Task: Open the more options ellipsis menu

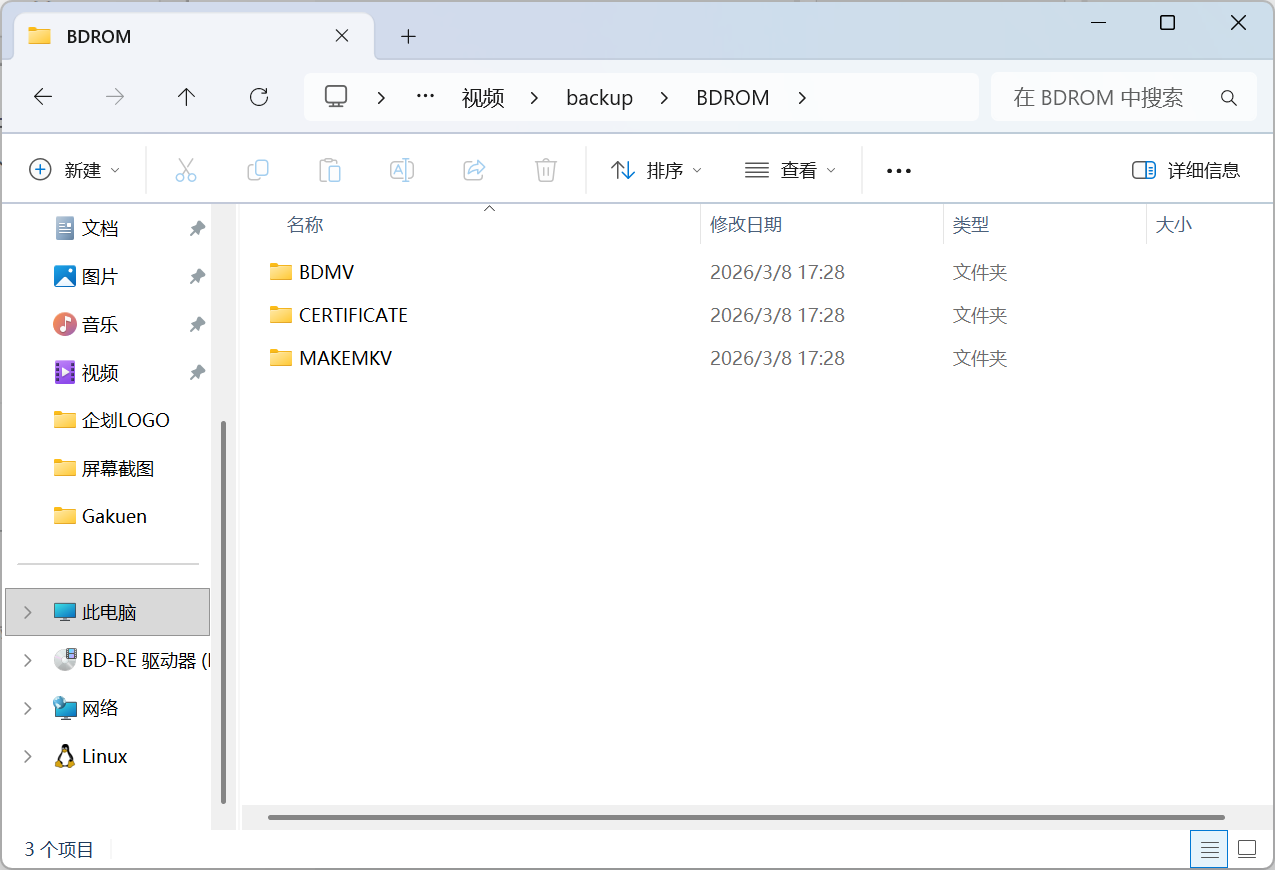Action: point(899,171)
